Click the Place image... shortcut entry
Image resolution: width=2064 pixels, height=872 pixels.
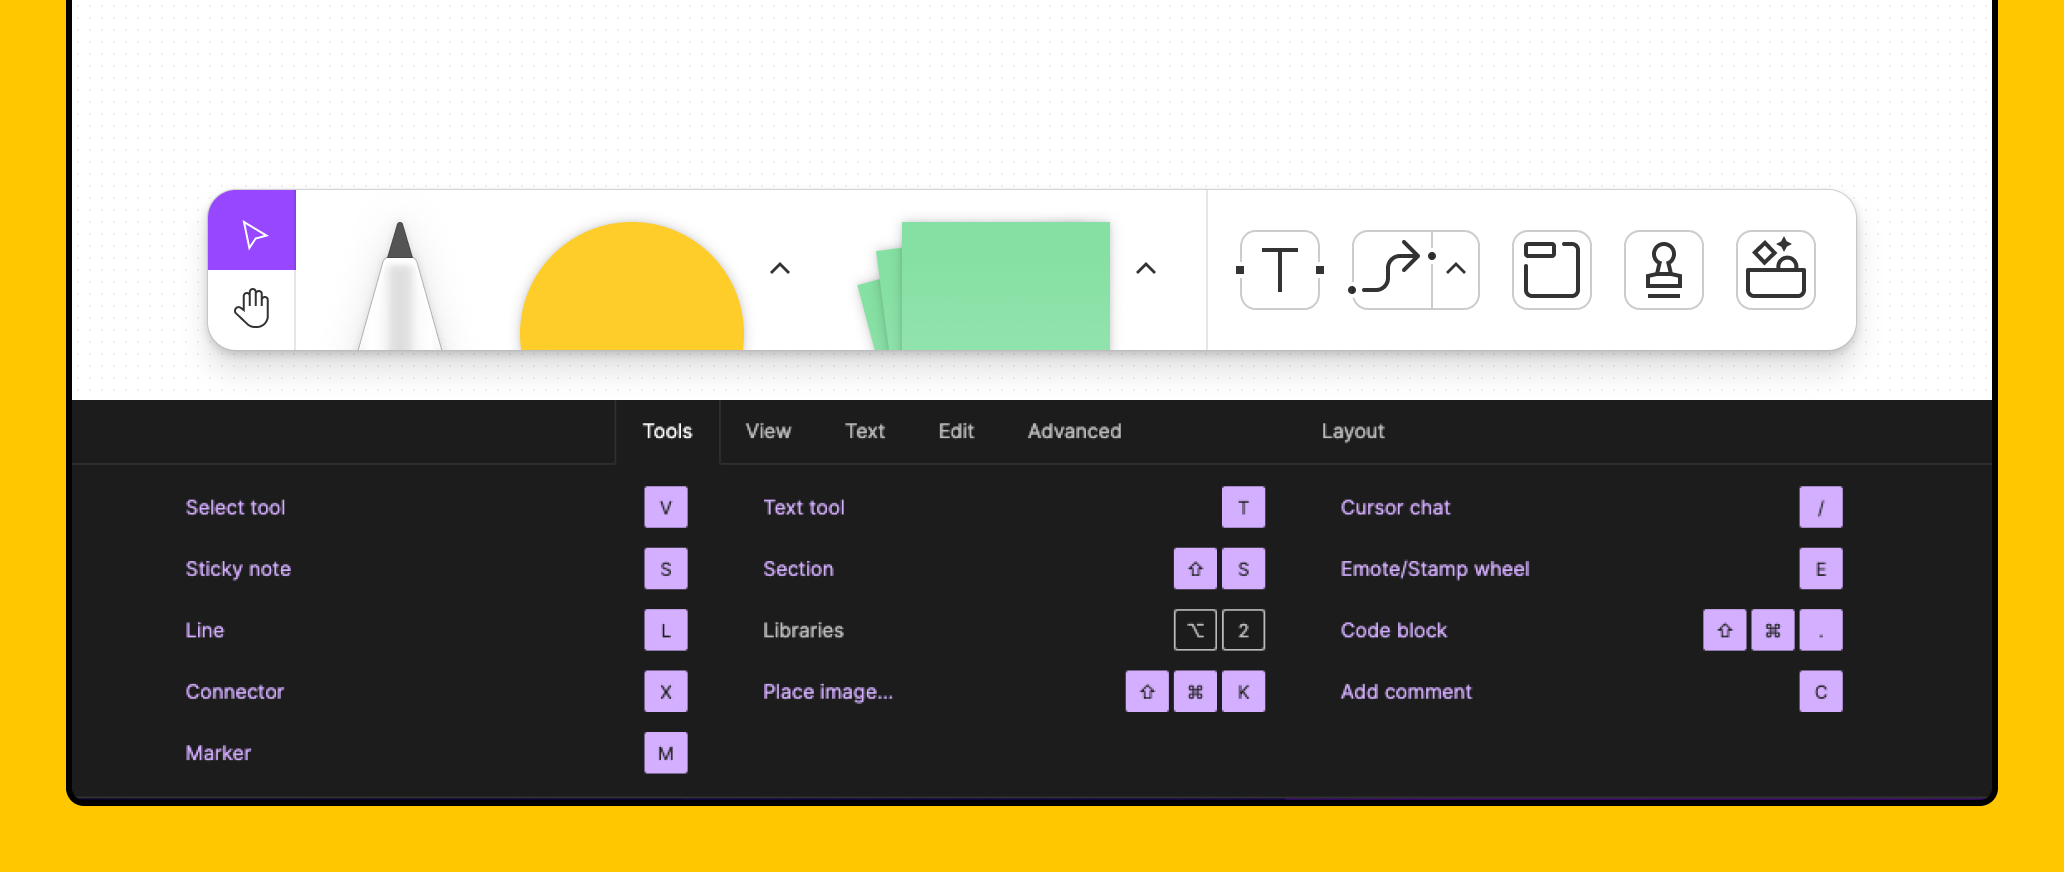pyautogui.click(x=827, y=692)
